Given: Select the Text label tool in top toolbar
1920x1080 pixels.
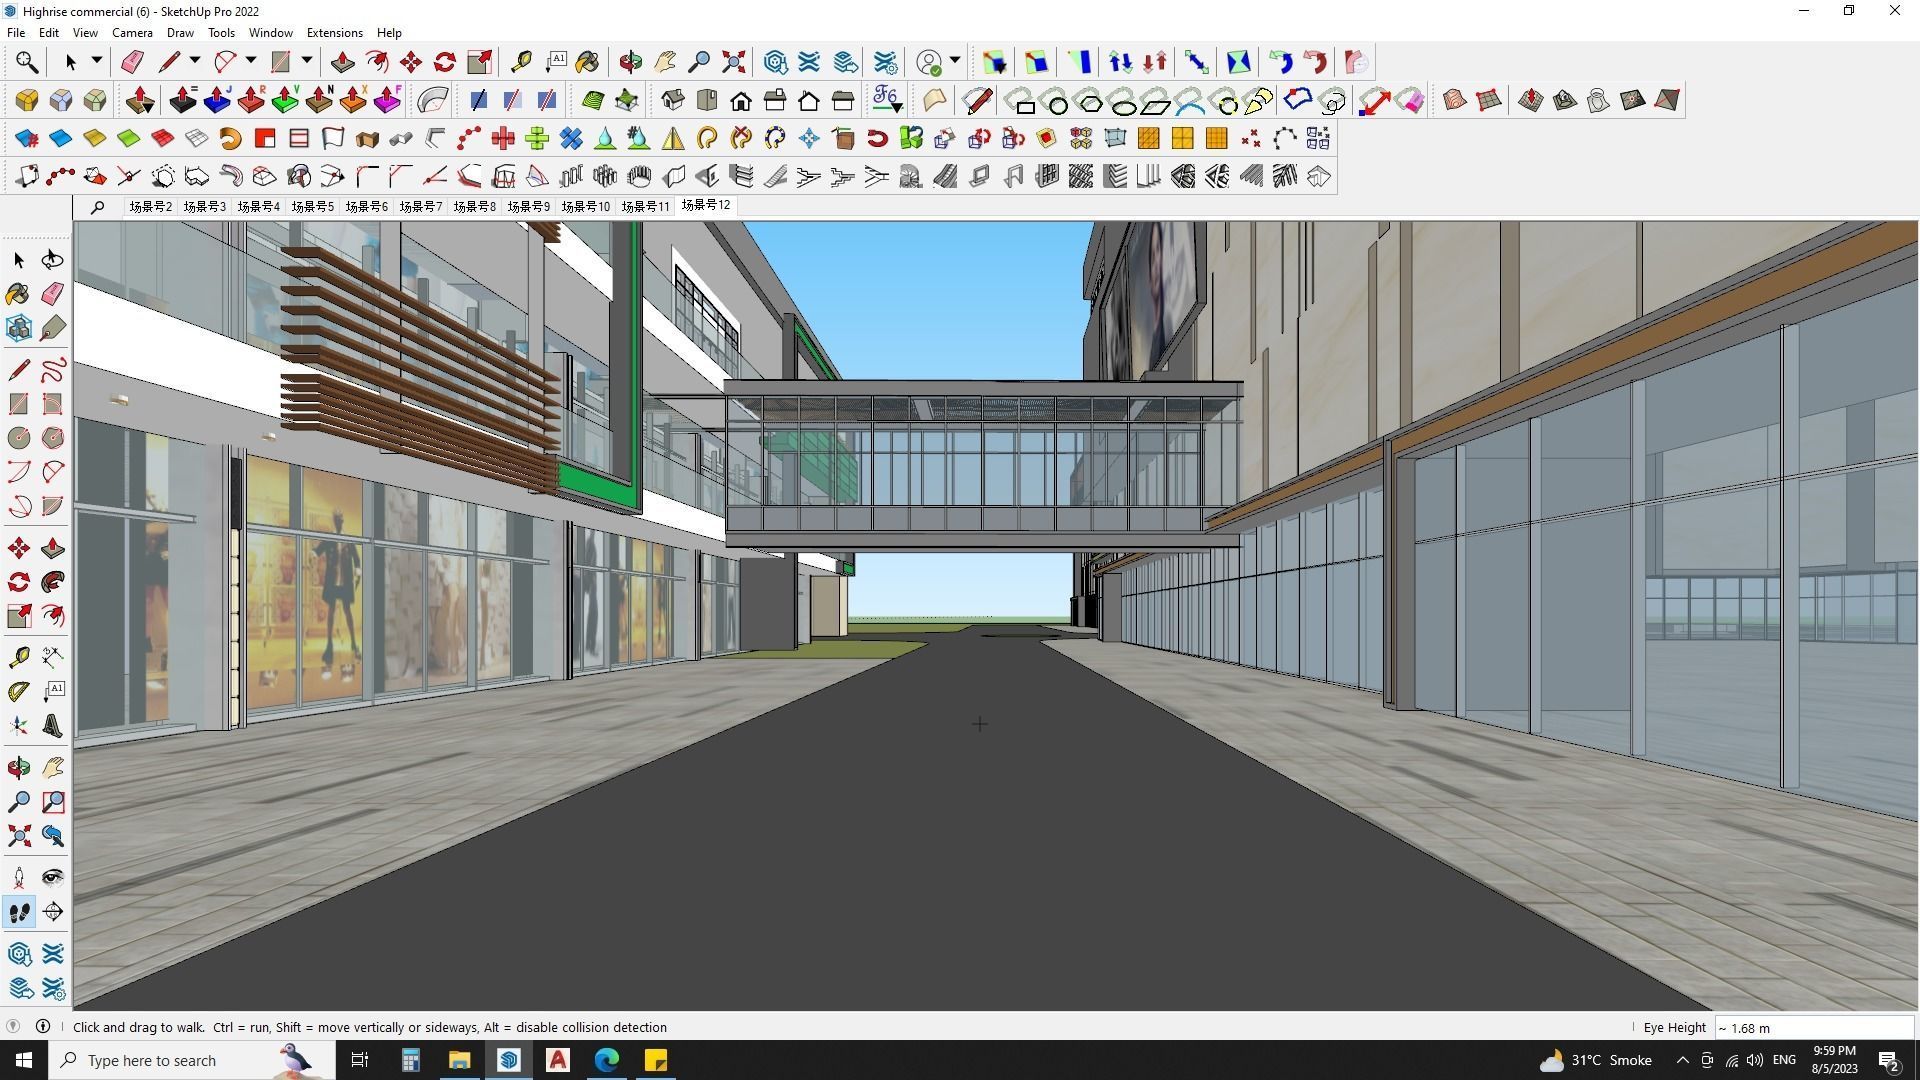Looking at the screenshot, I should (x=555, y=62).
